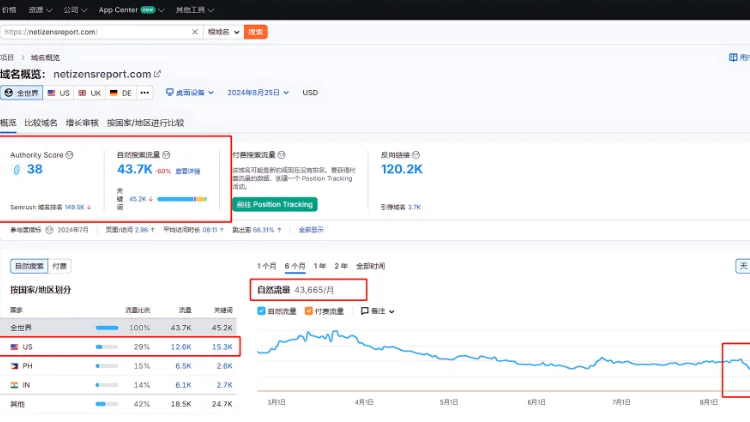Screen dimensions: 750x422
Task: Click the orange search button
Action: [255, 32]
